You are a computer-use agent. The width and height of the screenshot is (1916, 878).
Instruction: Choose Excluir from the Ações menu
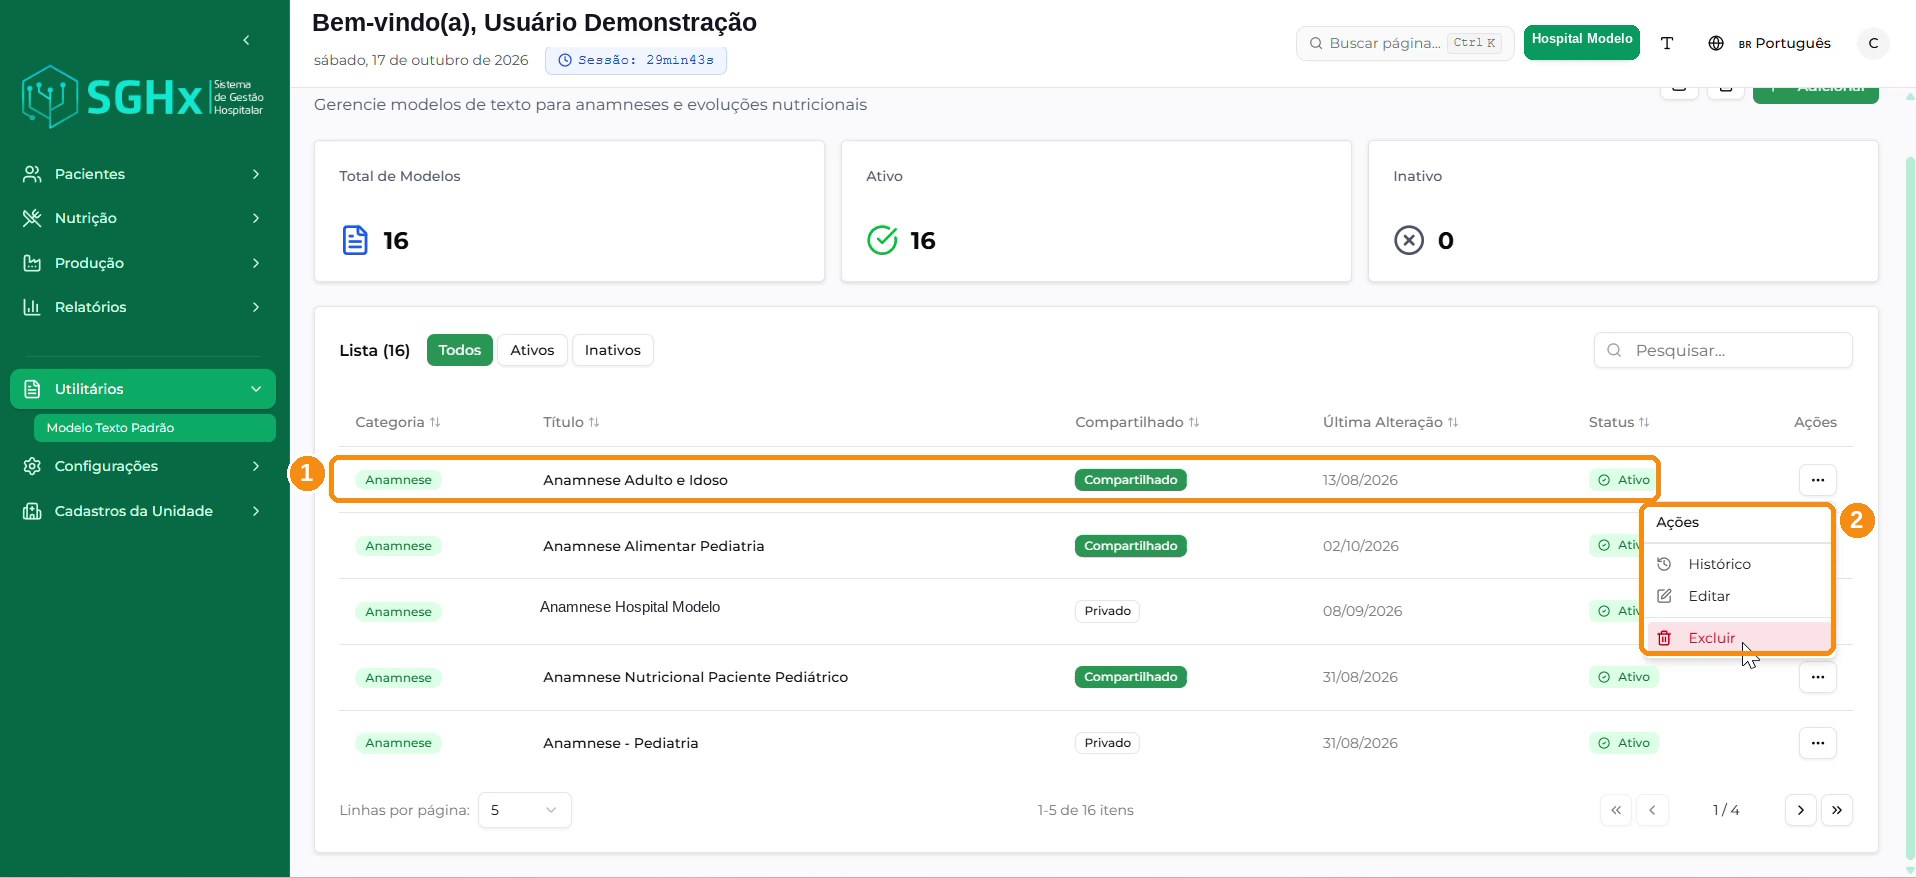pos(1738,638)
